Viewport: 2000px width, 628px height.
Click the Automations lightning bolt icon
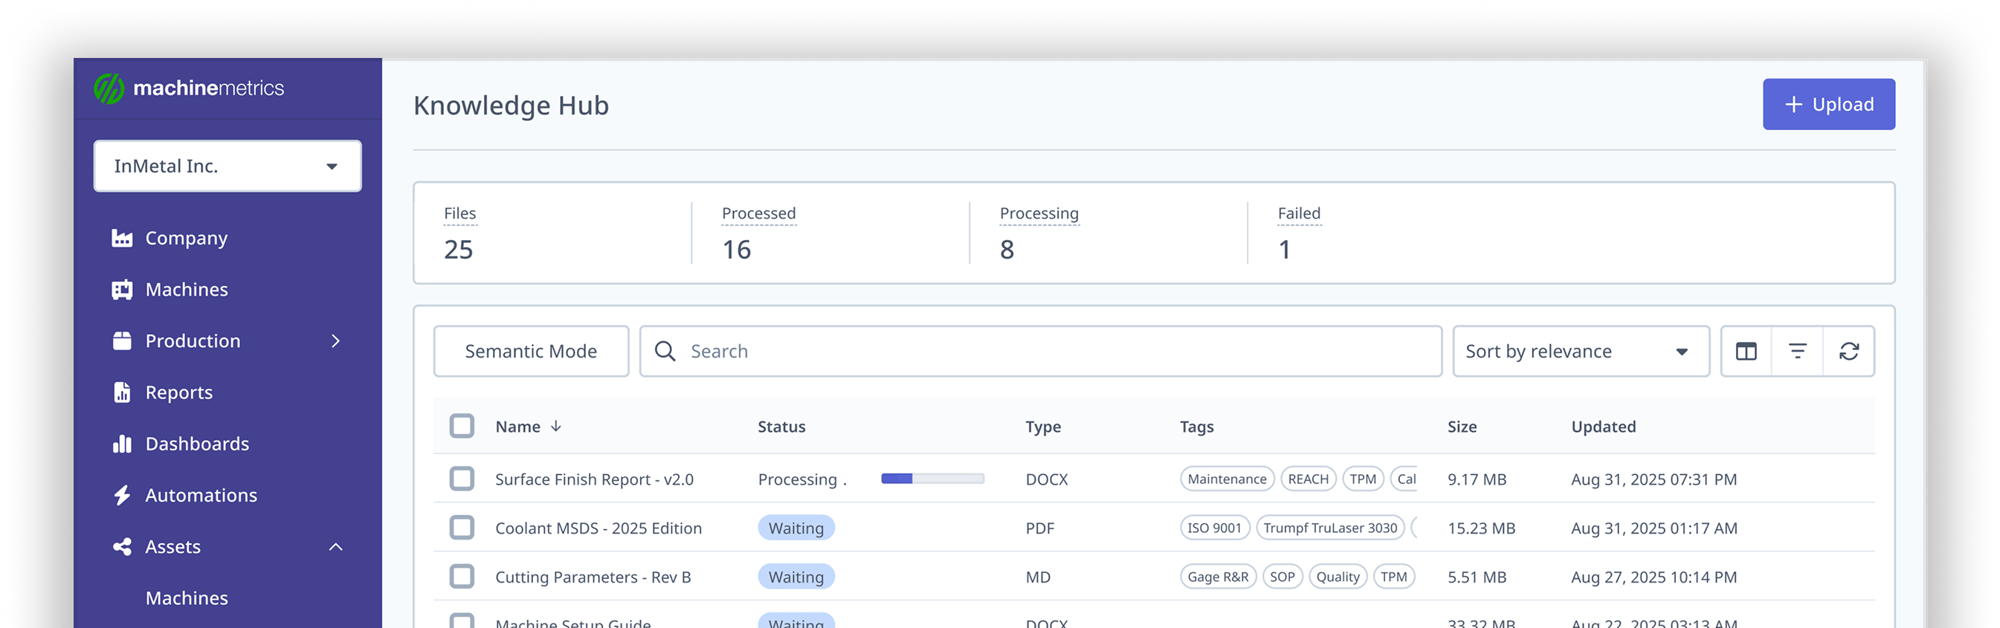click(x=122, y=495)
